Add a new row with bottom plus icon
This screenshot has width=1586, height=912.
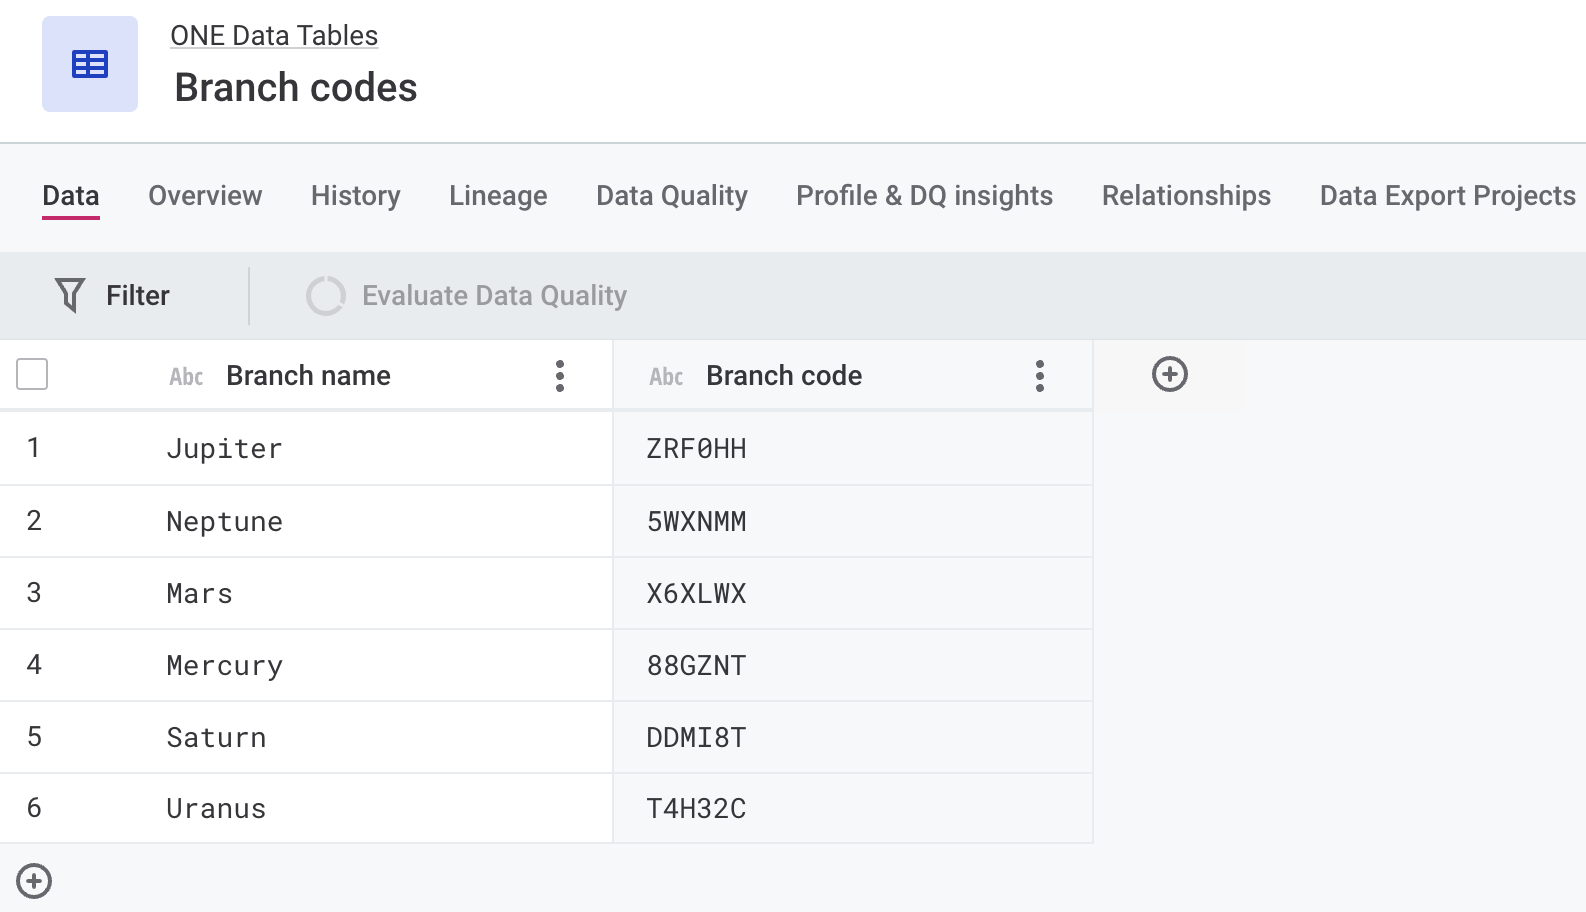pyautogui.click(x=34, y=881)
